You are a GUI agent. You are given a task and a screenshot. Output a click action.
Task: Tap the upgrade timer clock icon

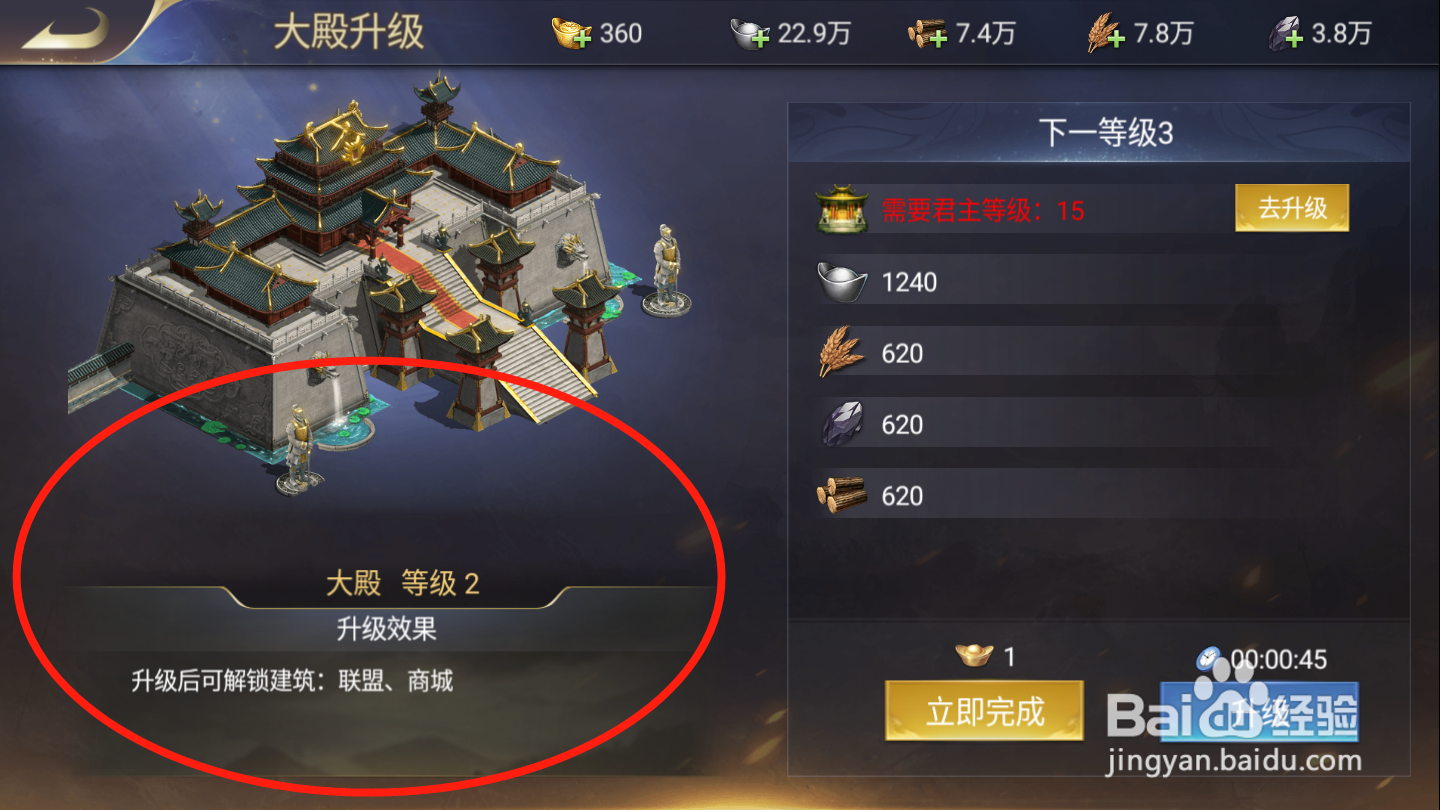point(1210,659)
